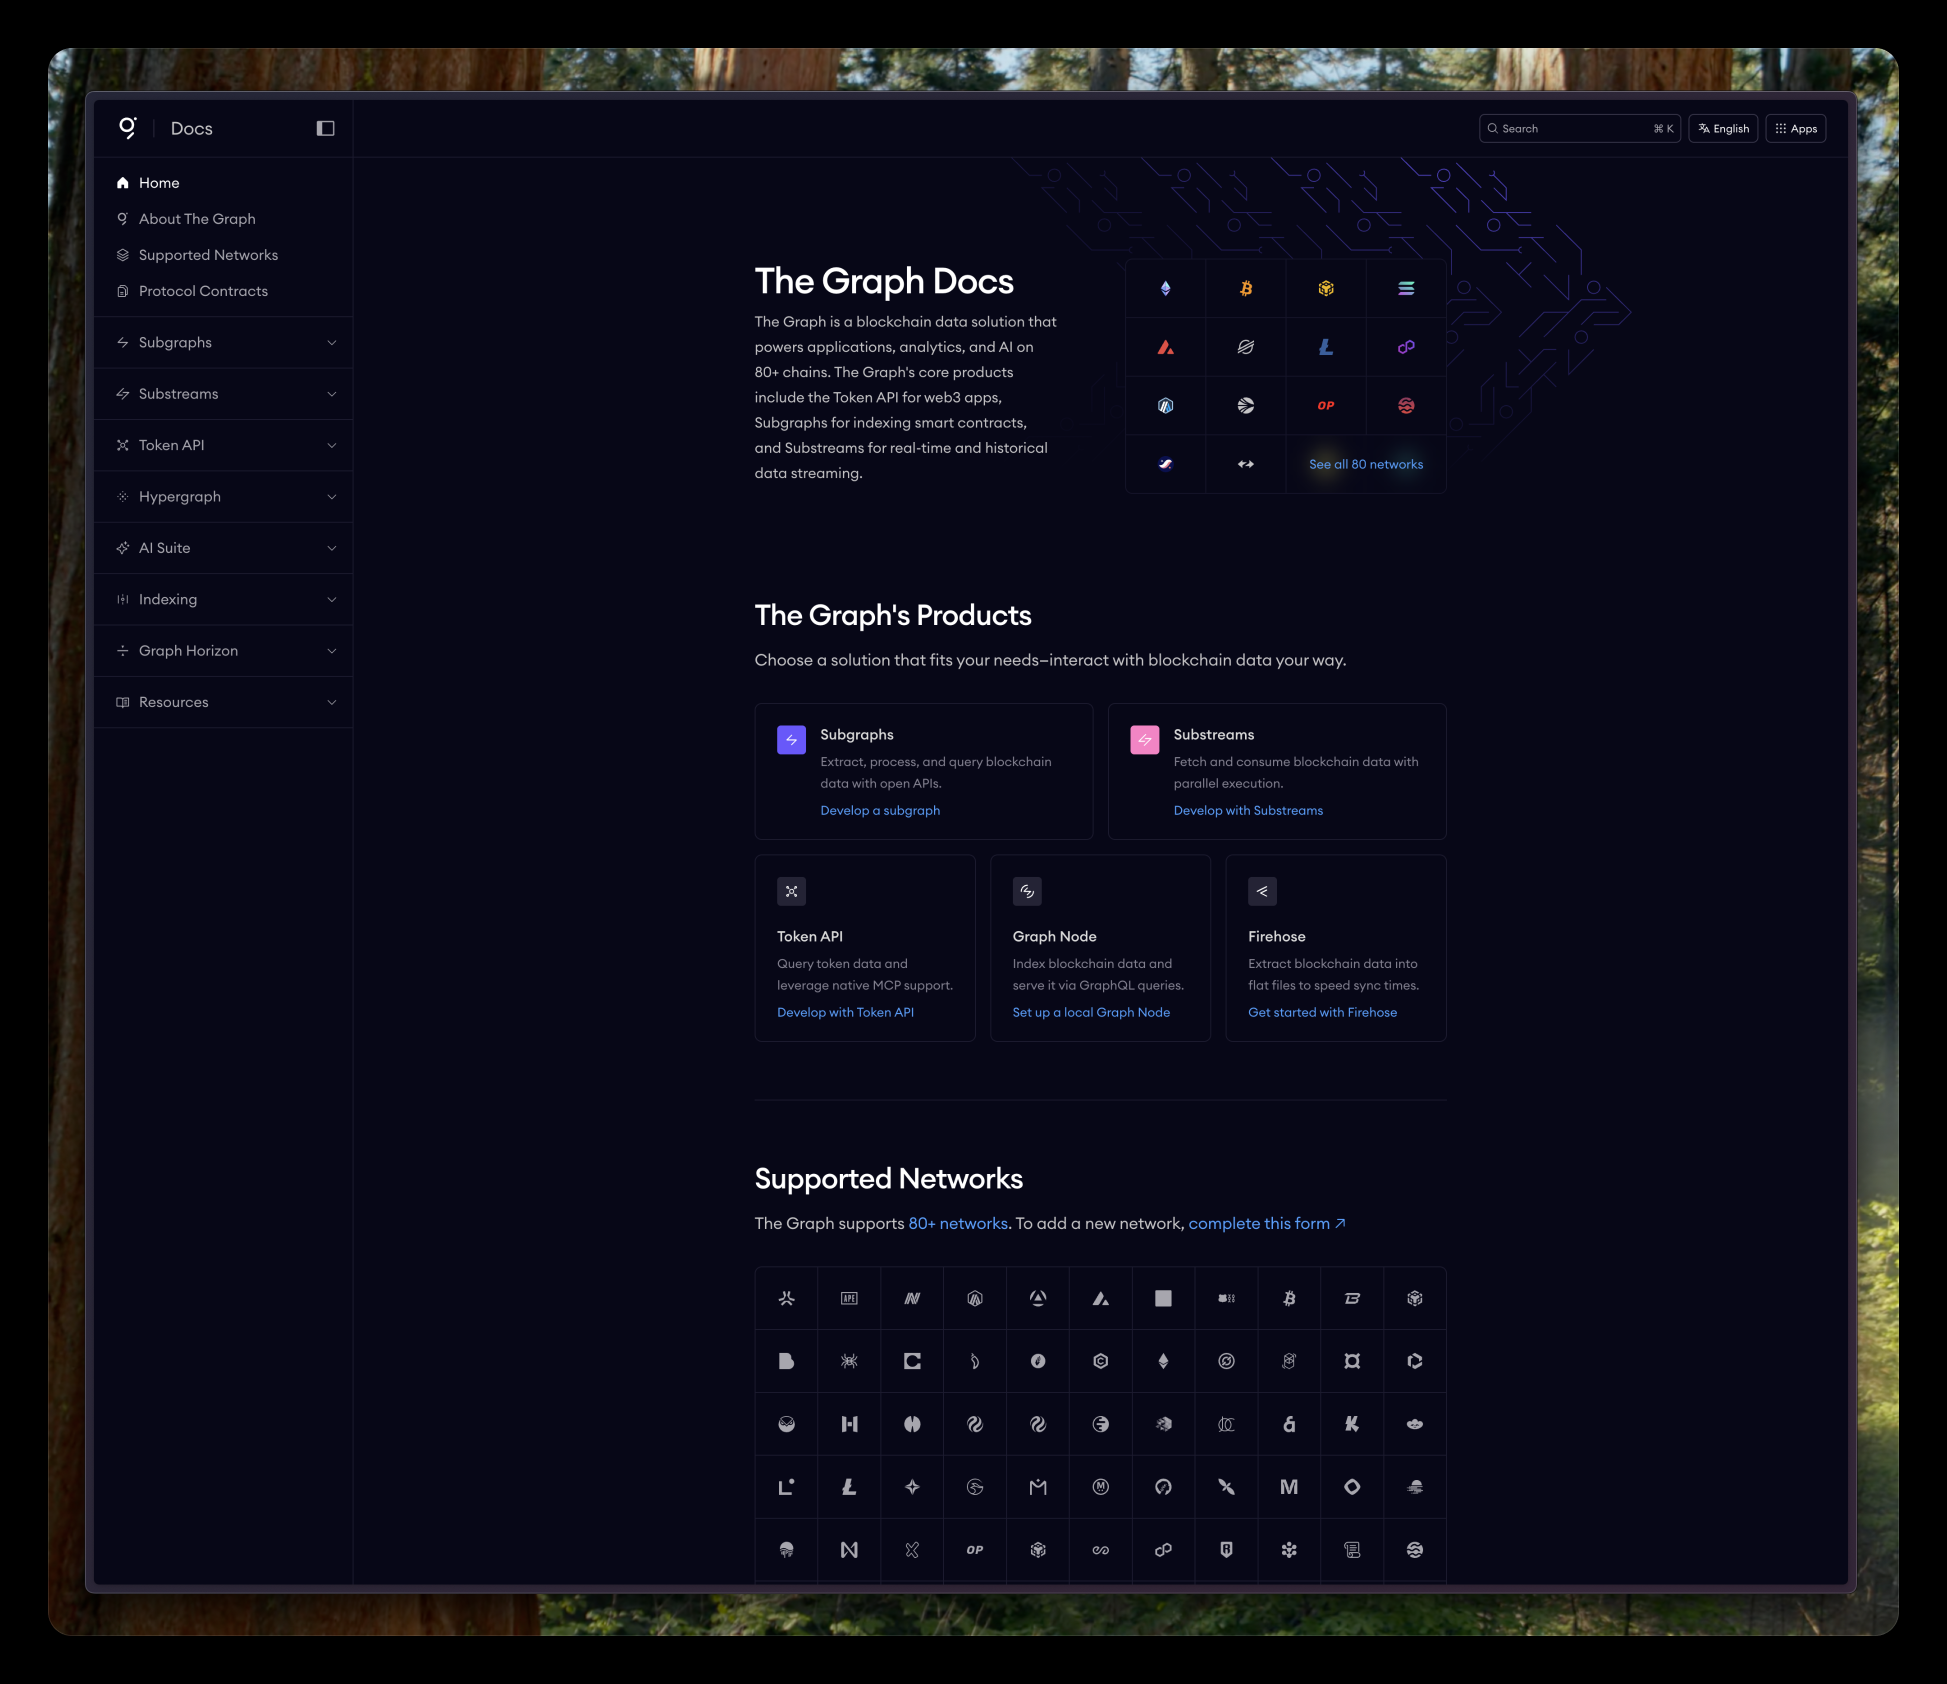
Task: Click the red OP network icon
Action: click(x=1325, y=405)
